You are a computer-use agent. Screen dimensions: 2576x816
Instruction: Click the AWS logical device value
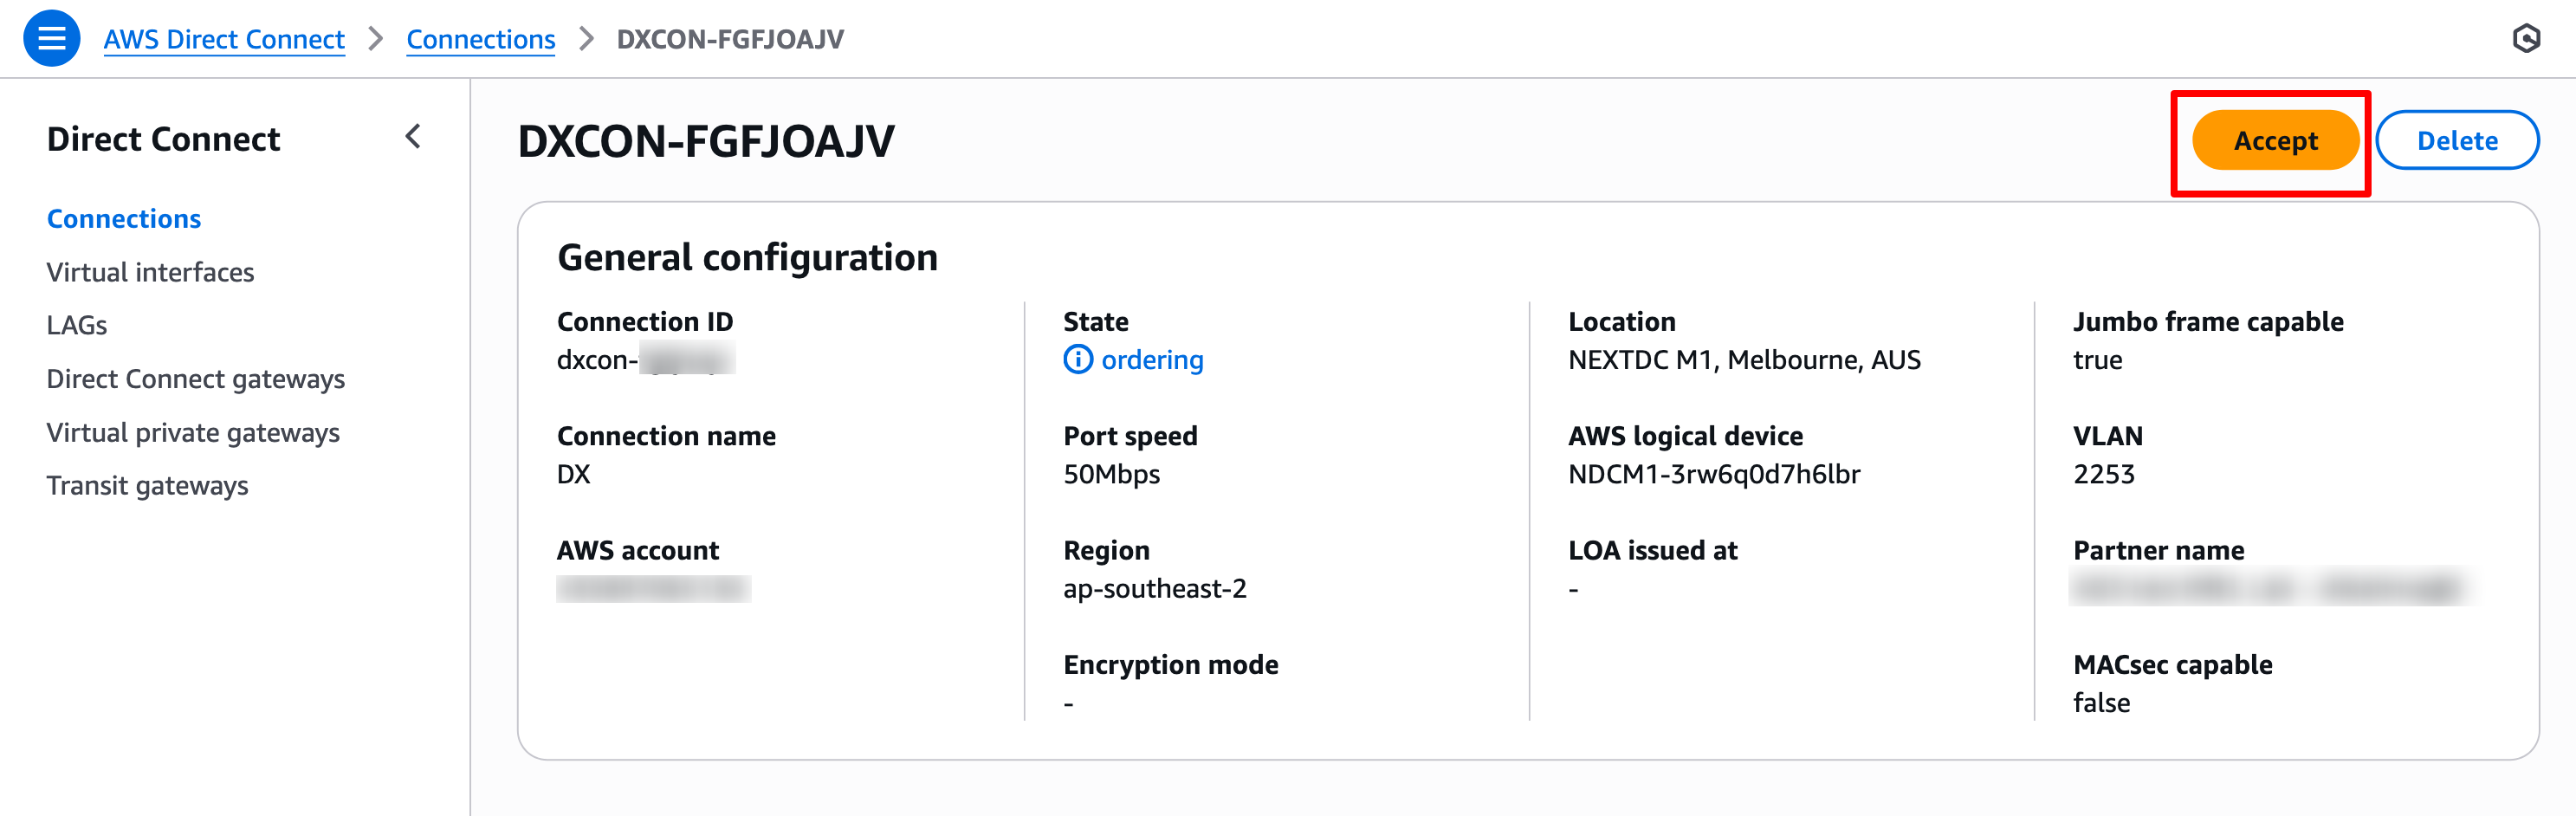click(x=1714, y=474)
